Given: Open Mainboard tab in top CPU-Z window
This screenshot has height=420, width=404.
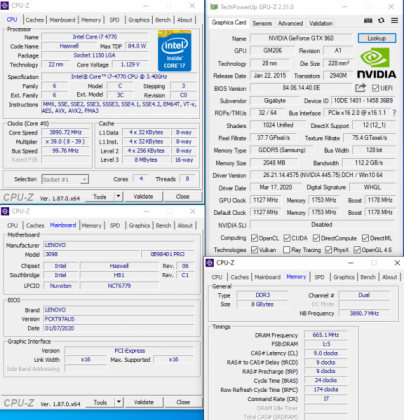Looking at the screenshot, I should click(x=62, y=20).
